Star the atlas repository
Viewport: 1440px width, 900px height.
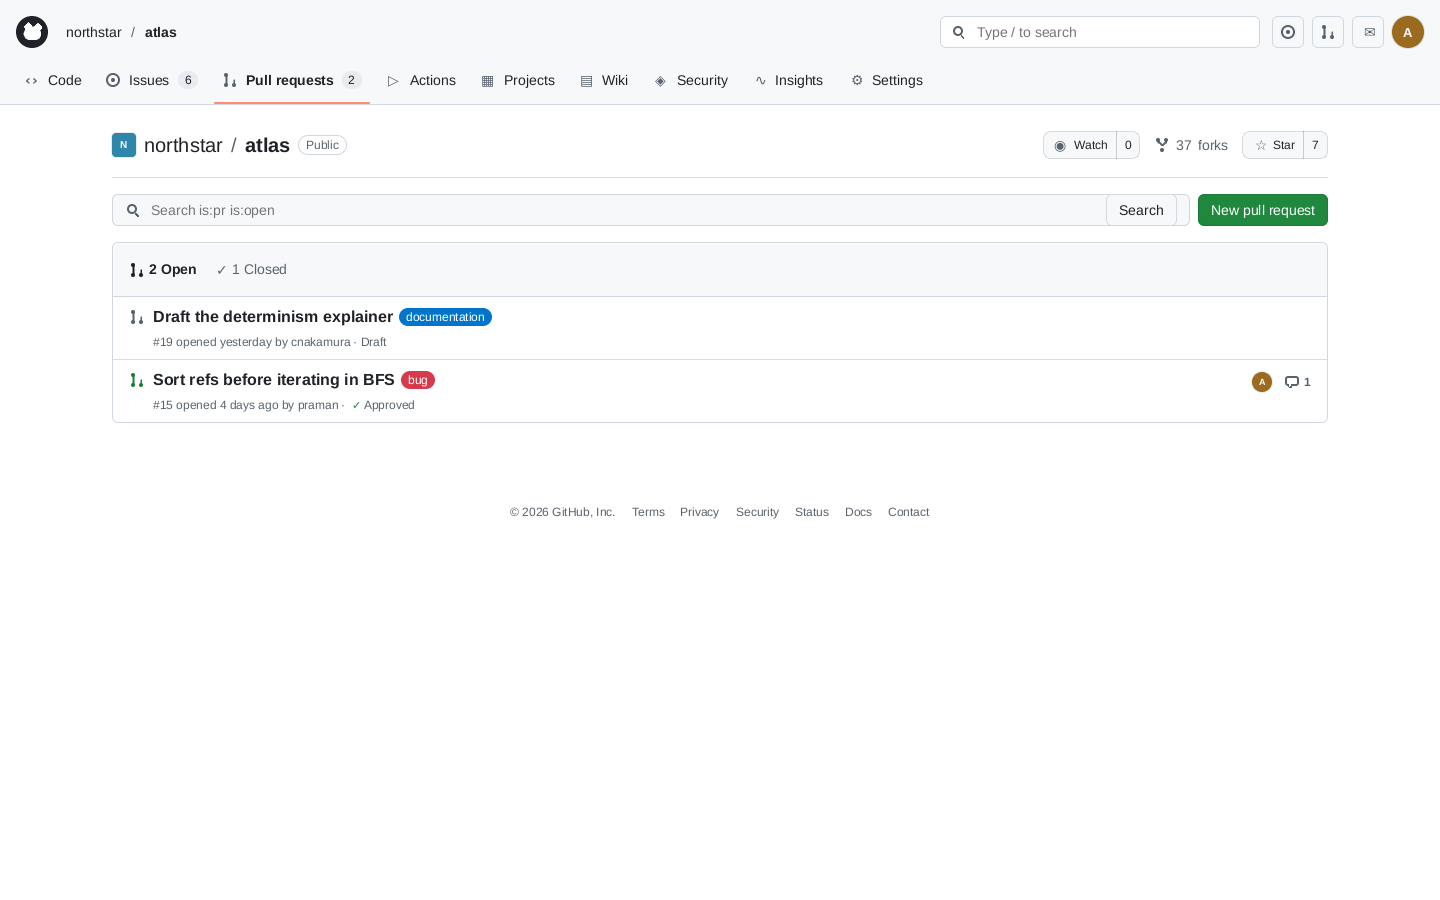click(1273, 145)
